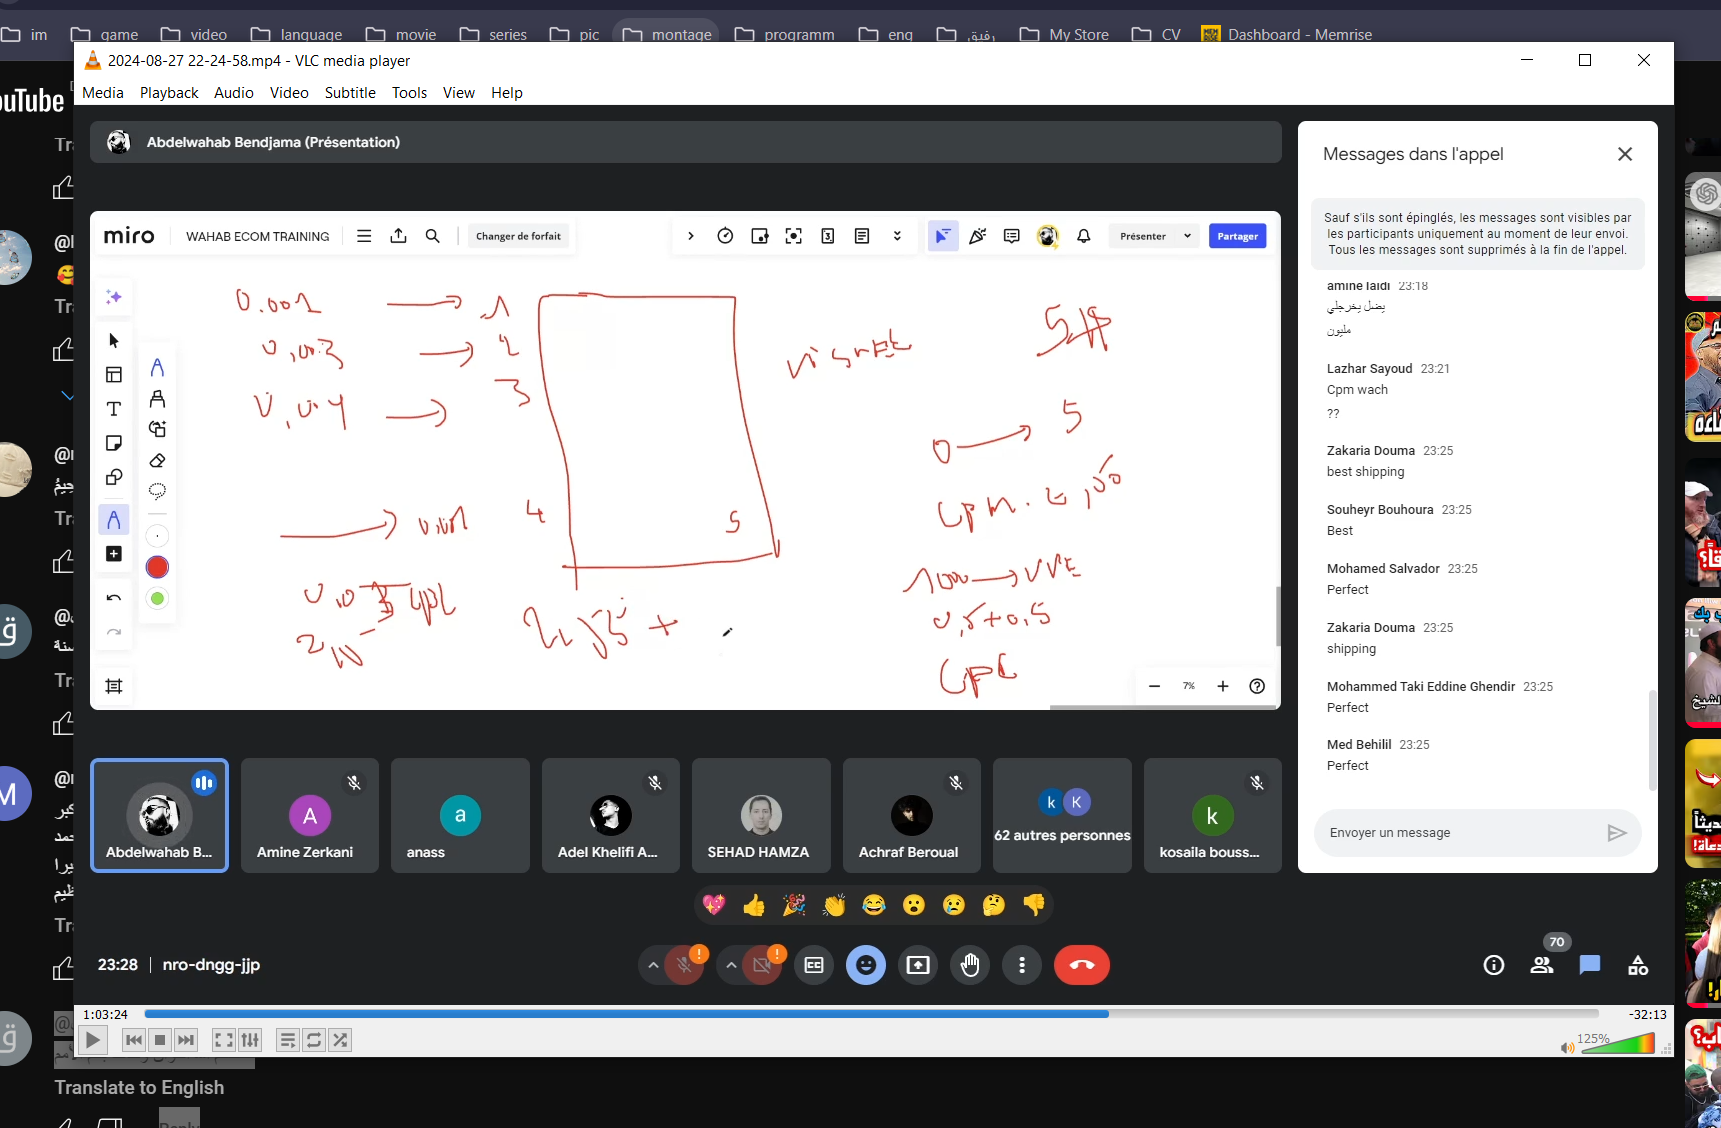This screenshot has width=1721, height=1128.
Task: Toggle VLC loop playback mode
Action: [314, 1040]
